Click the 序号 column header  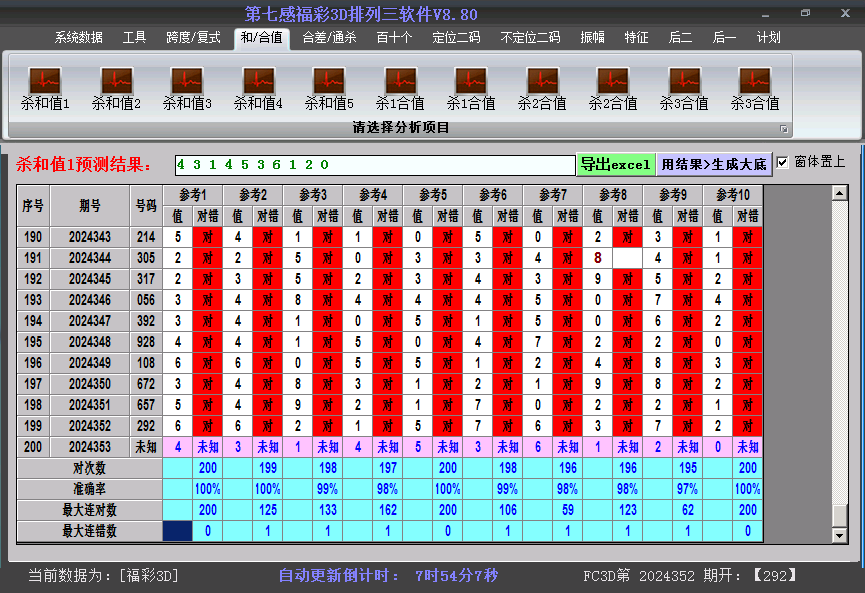pyautogui.click(x=33, y=206)
